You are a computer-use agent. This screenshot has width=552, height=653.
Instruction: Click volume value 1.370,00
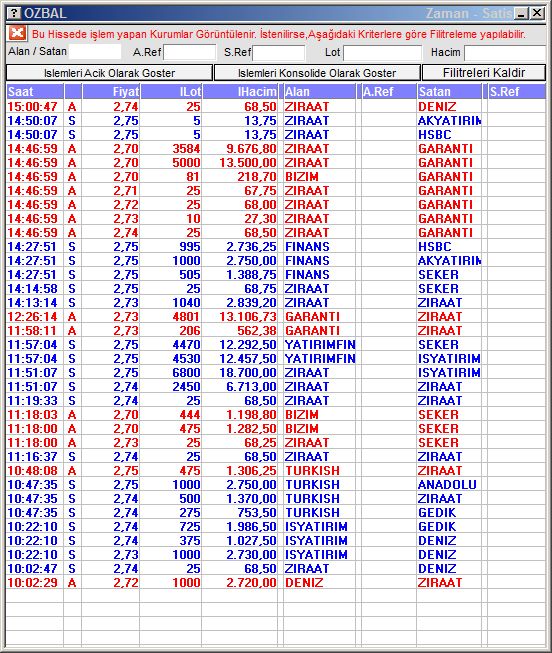251,499
